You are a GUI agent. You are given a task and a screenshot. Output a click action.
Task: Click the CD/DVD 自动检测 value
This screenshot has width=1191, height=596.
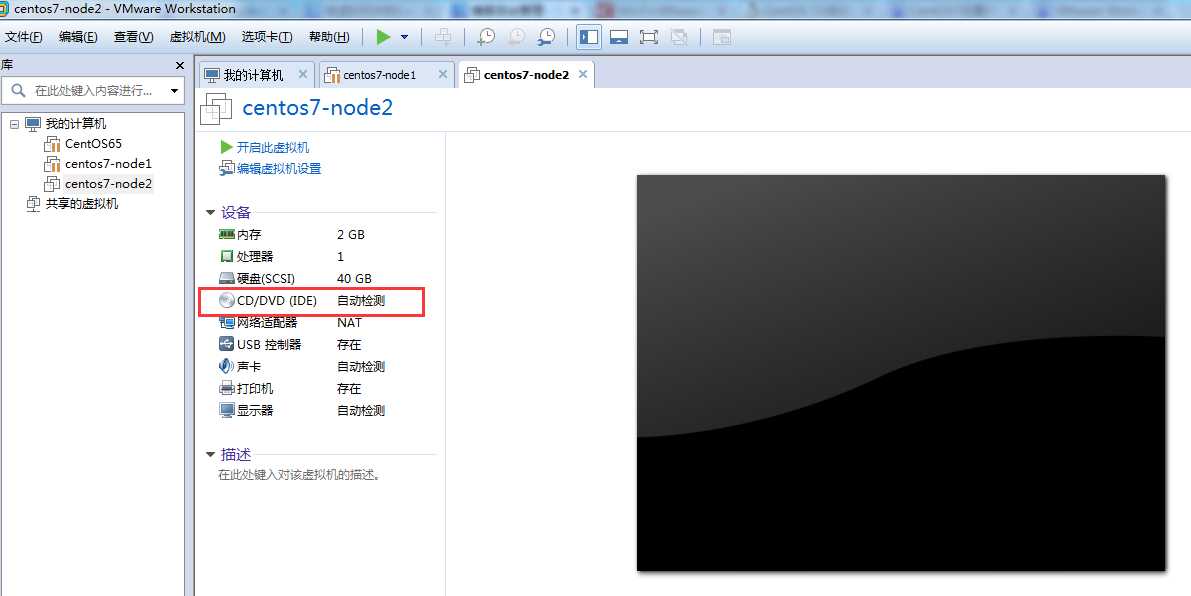coord(361,301)
